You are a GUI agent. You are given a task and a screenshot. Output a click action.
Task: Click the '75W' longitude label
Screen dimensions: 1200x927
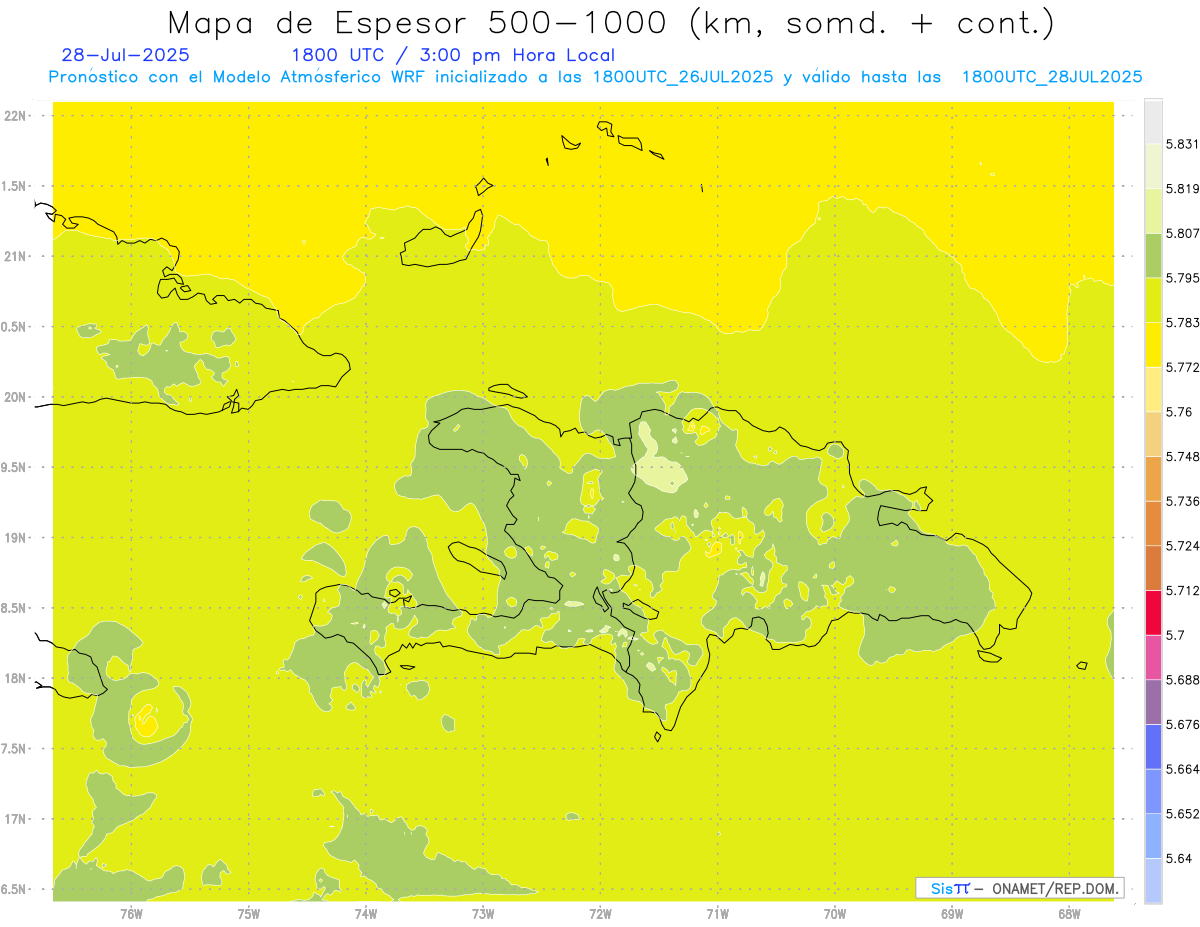click(249, 913)
